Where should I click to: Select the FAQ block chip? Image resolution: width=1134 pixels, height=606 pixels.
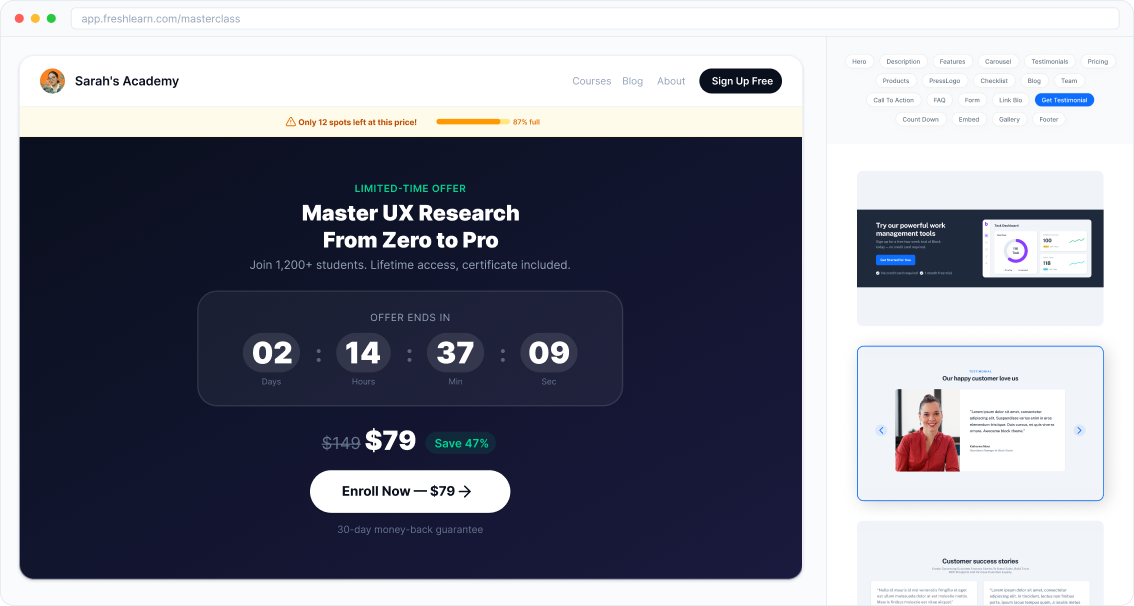(x=939, y=100)
